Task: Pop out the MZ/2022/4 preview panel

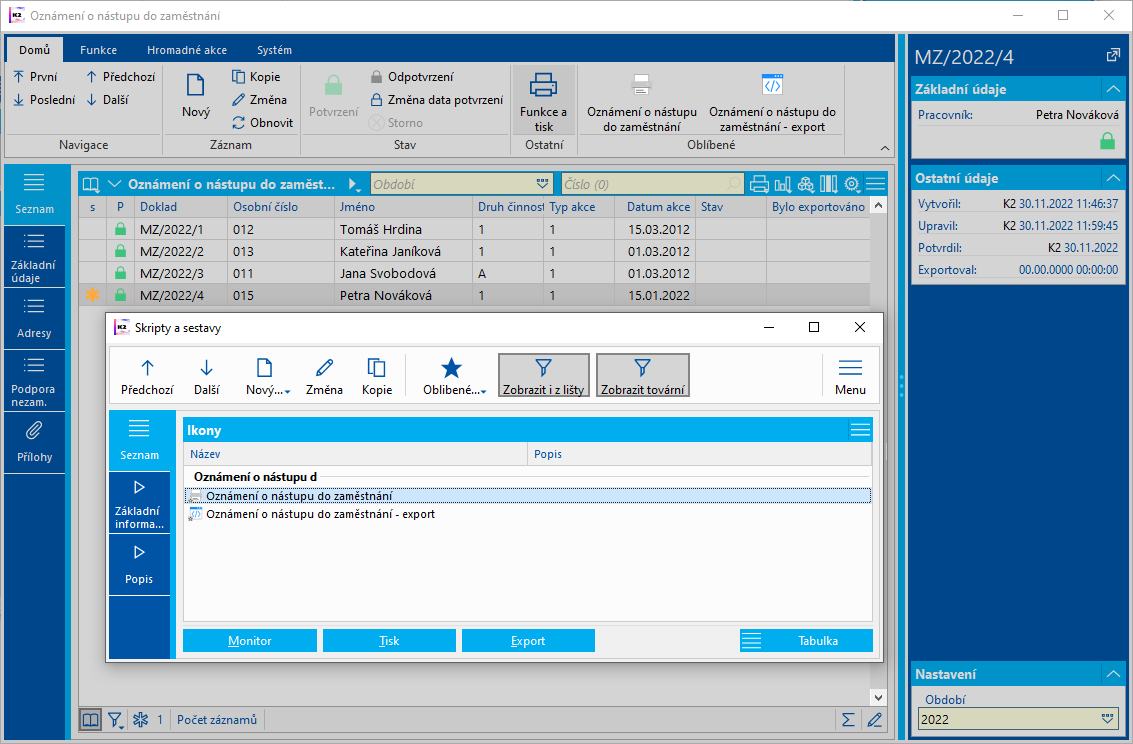Action: [1113, 56]
